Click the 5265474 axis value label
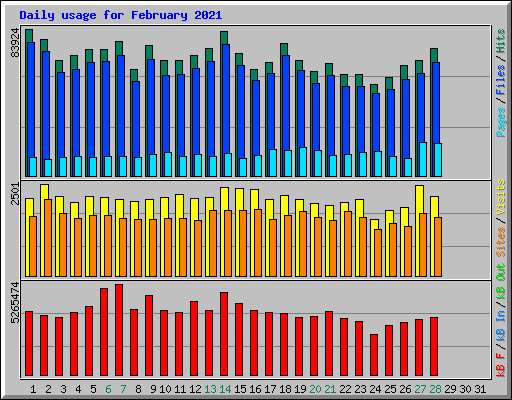This screenshot has height=400, width=512. click(x=15, y=303)
